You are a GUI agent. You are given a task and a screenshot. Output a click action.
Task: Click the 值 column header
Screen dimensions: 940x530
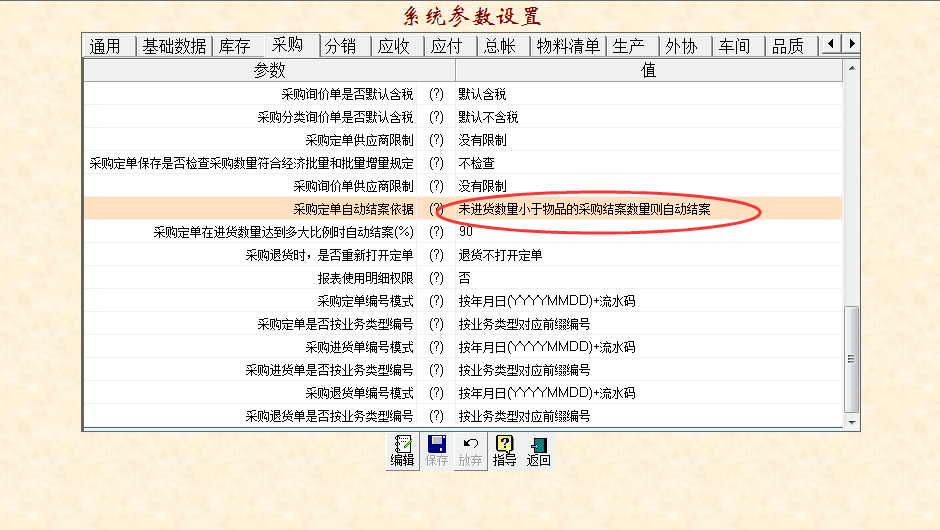649,70
